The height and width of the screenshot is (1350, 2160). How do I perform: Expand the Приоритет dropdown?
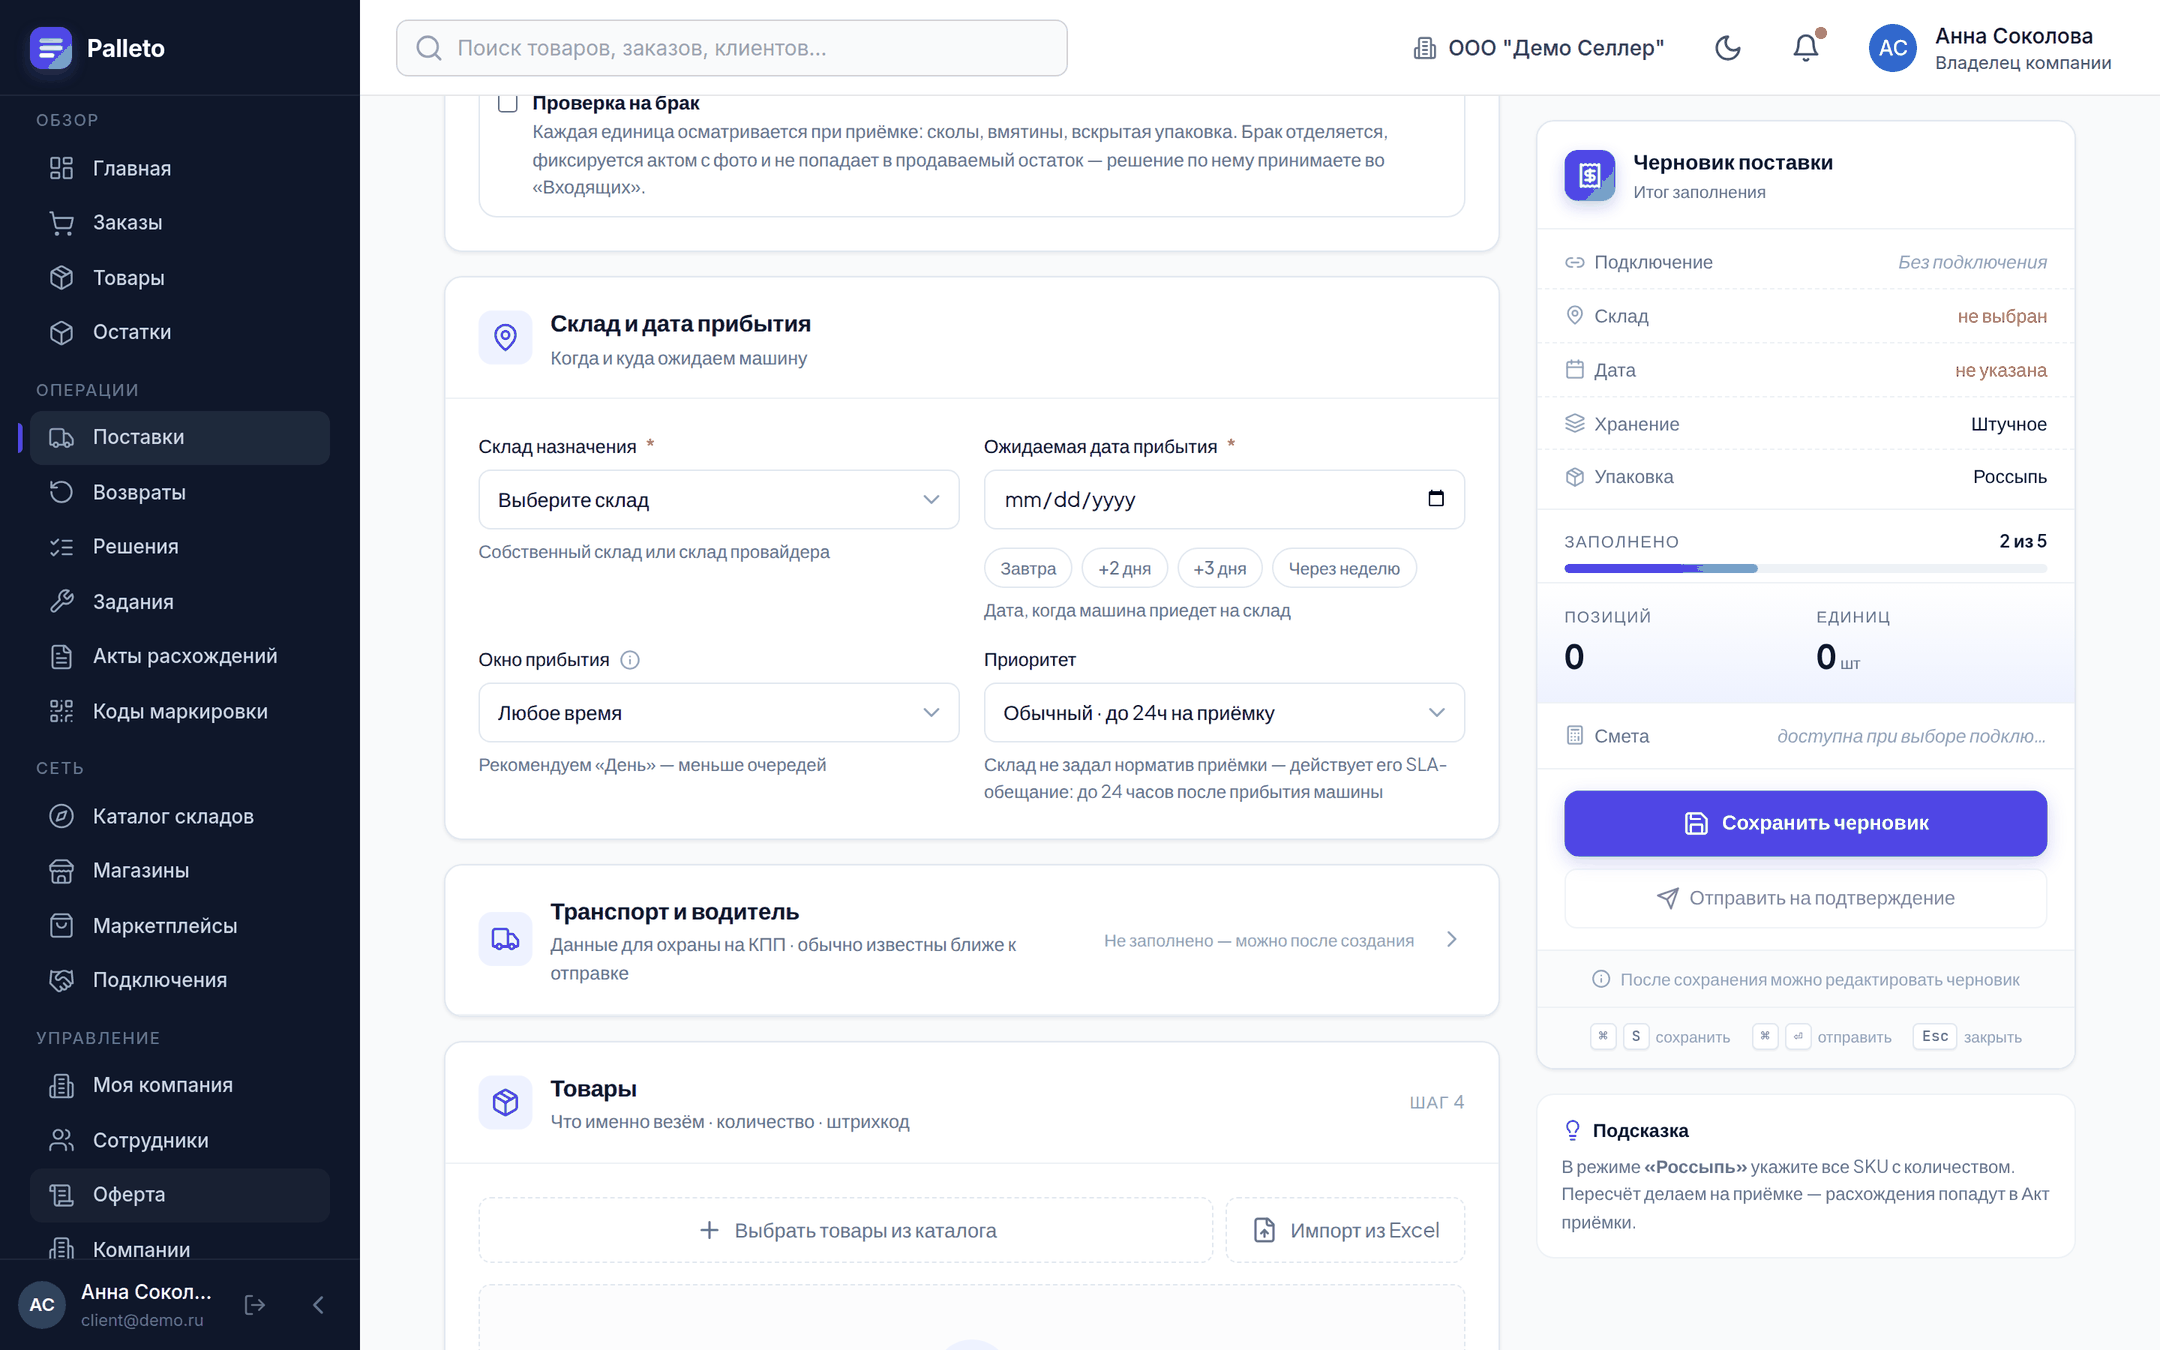[1224, 712]
